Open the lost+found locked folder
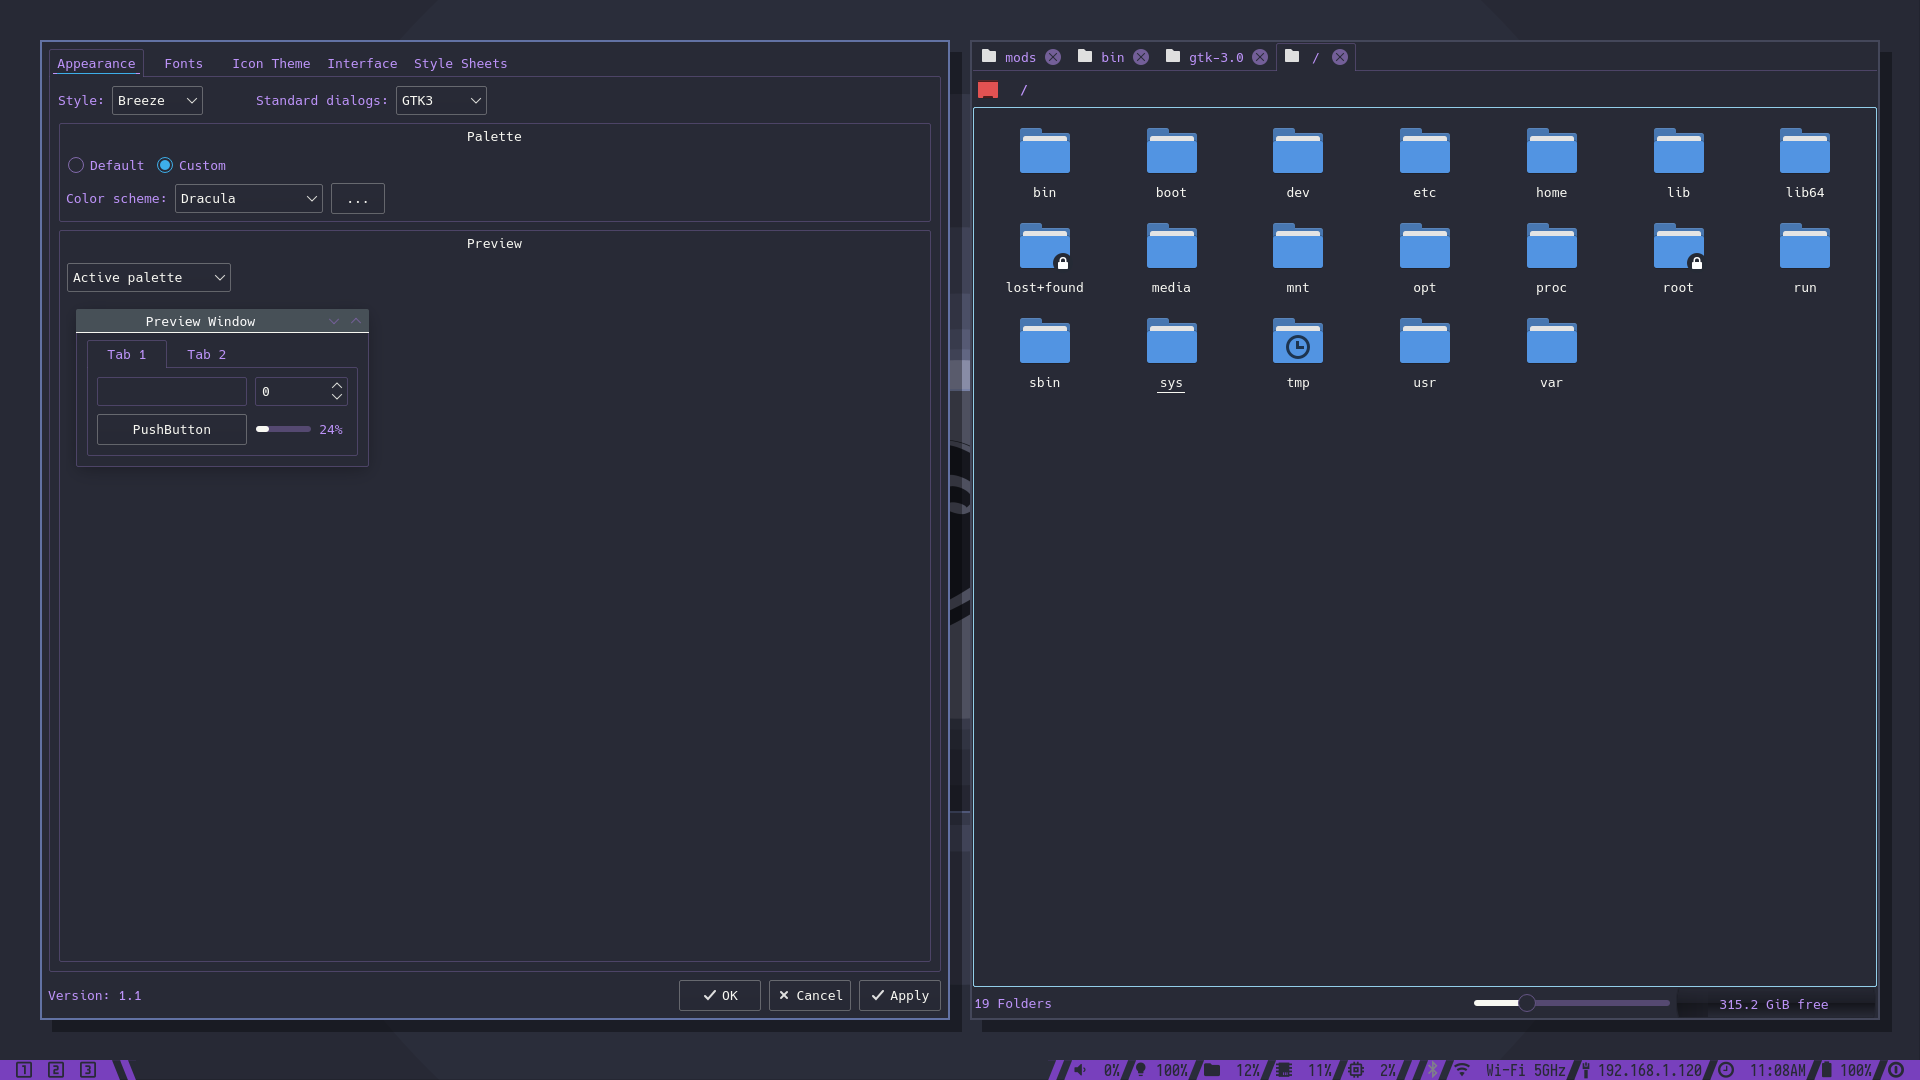The height and width of the screenshot is (1080, 1920). coord(1044,248)
